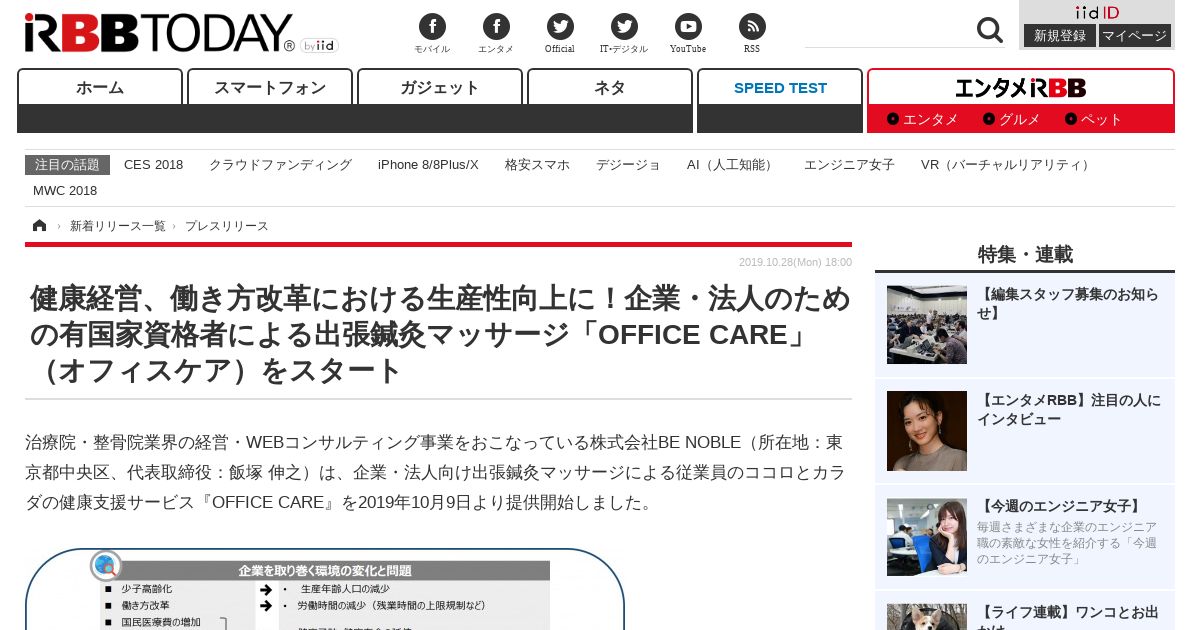Click マイページ button
The width and height of the screenshot is (1200, 630).
(x=1135, y=35)
